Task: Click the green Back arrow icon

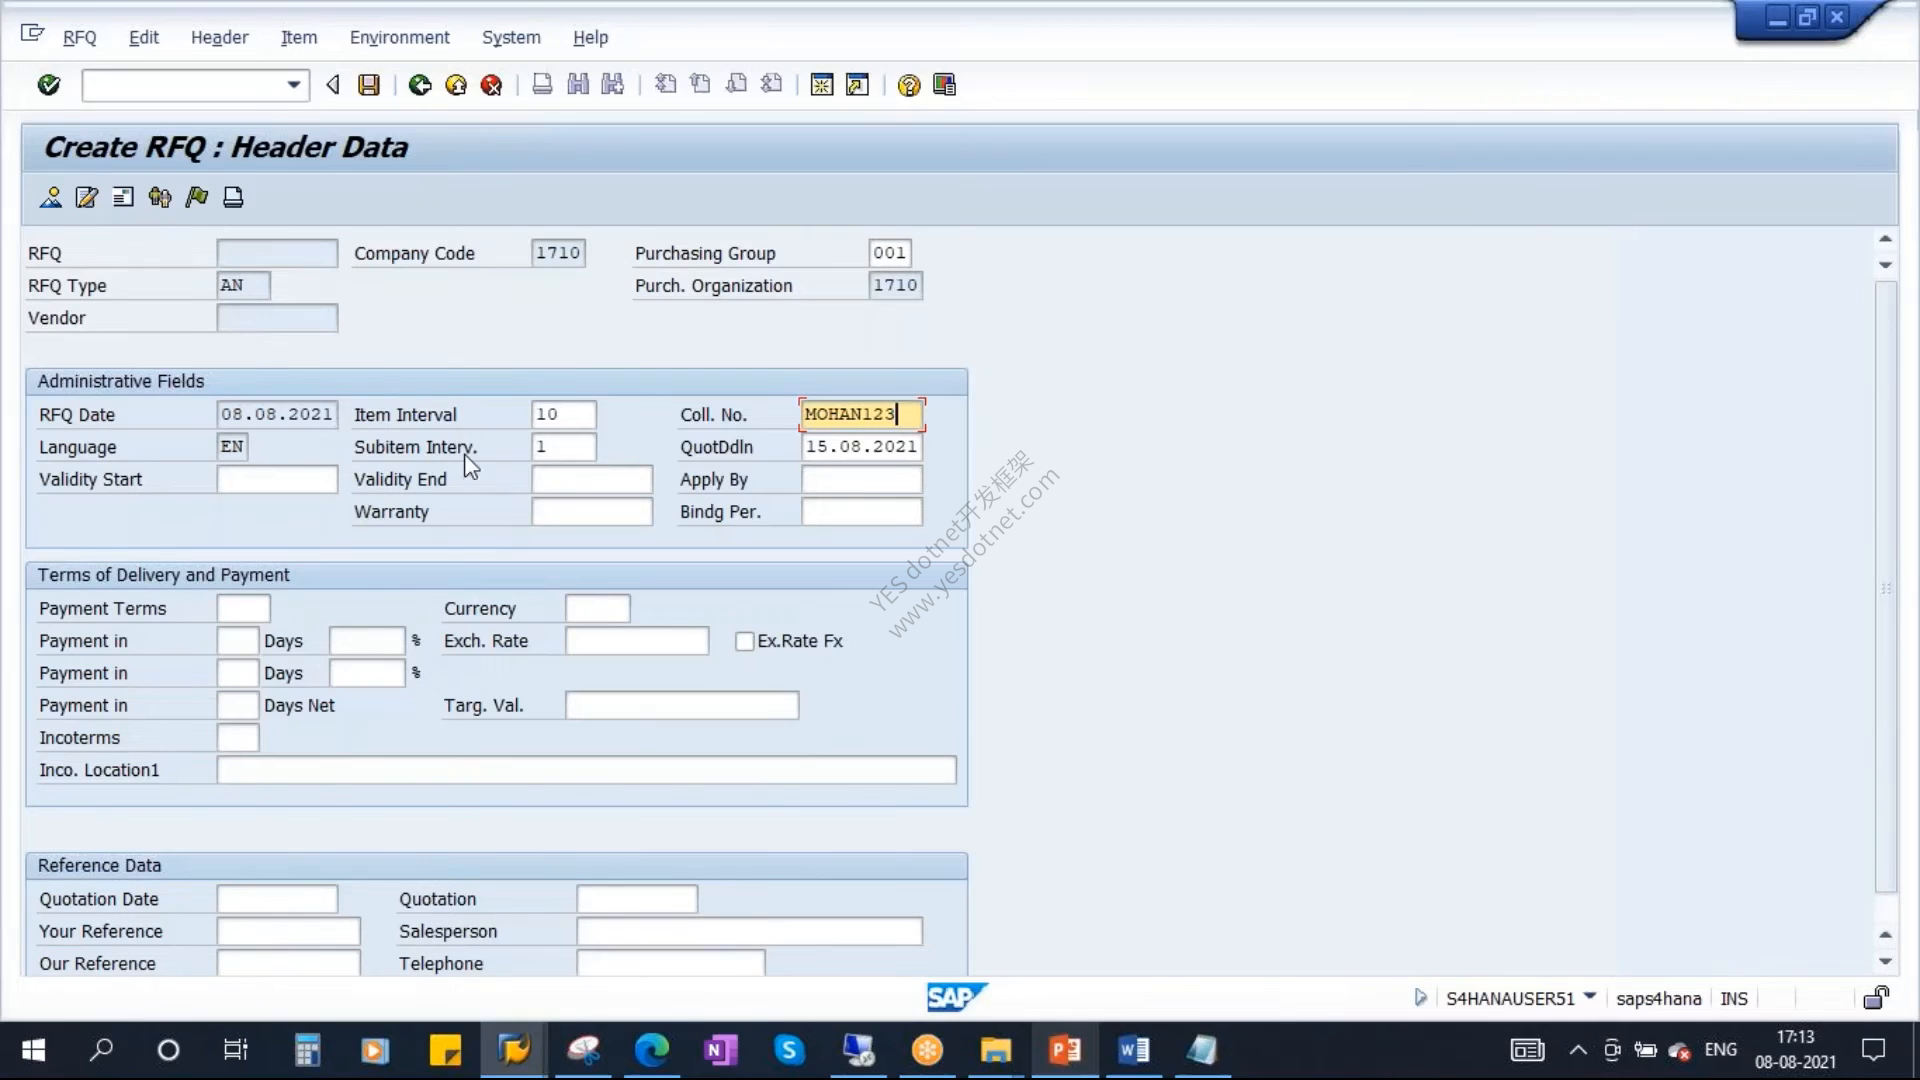Action: click(x=420, y=85)
